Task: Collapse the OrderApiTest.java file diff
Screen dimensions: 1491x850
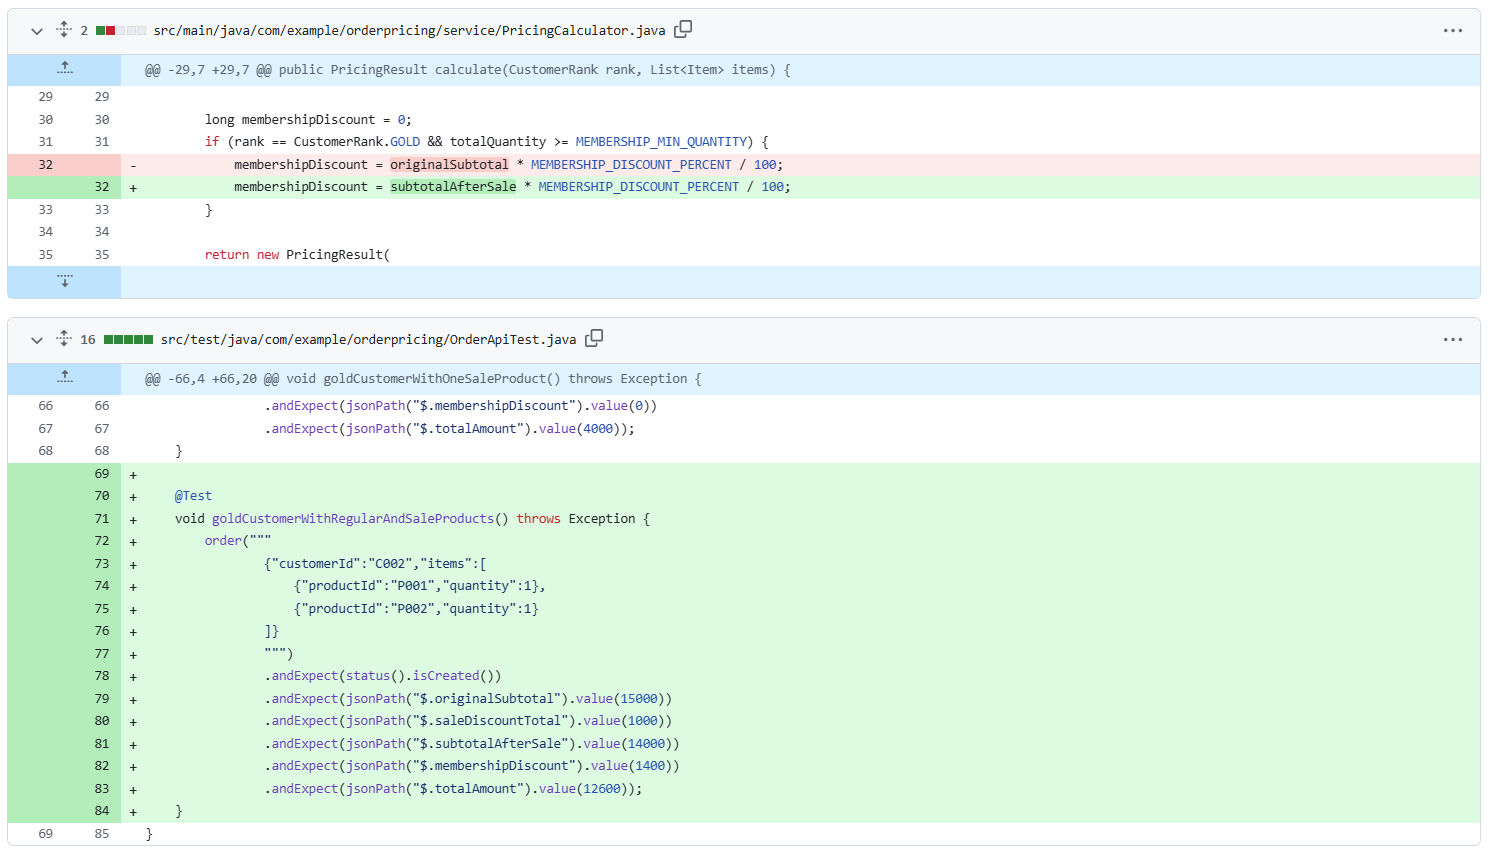Action: [37, 340]
